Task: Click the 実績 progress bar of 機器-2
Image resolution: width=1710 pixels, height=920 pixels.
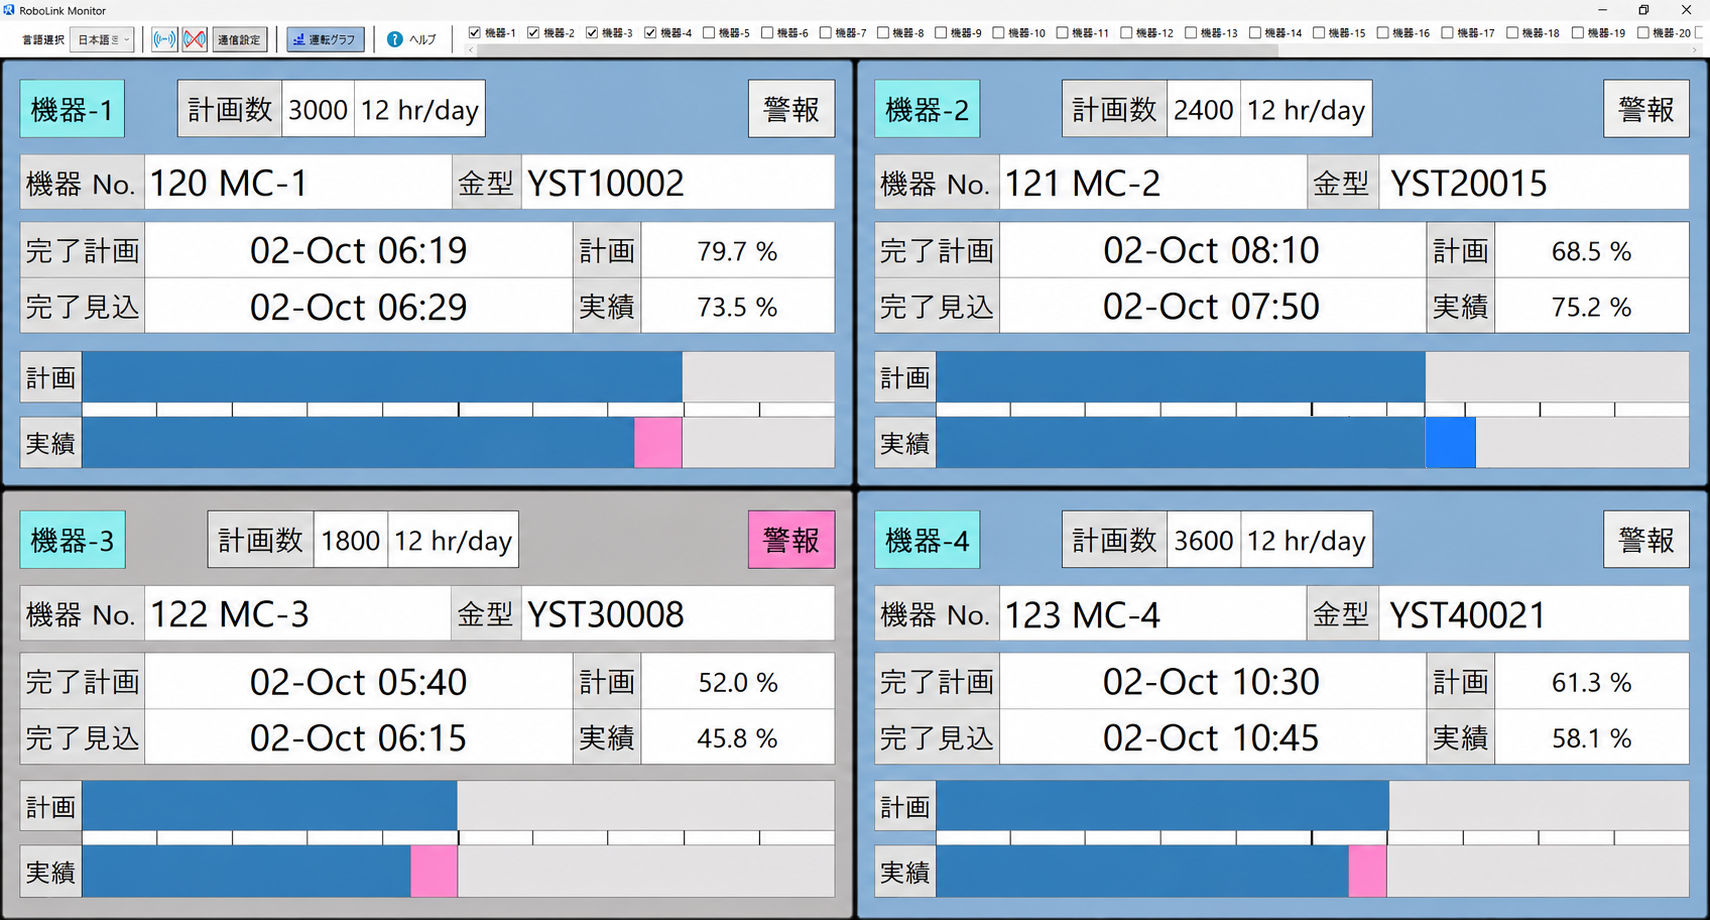Action: (x=1313, y=443)
